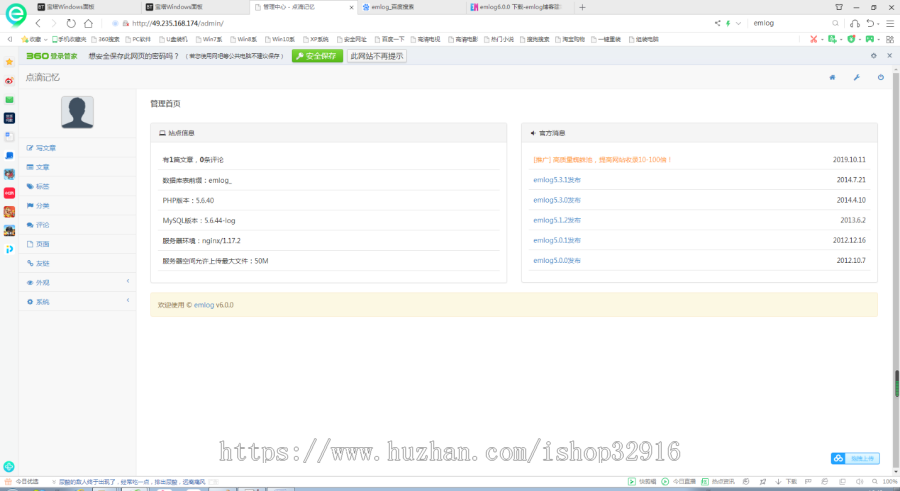Click the share icon next to the address bar

[x=717, y=23]
